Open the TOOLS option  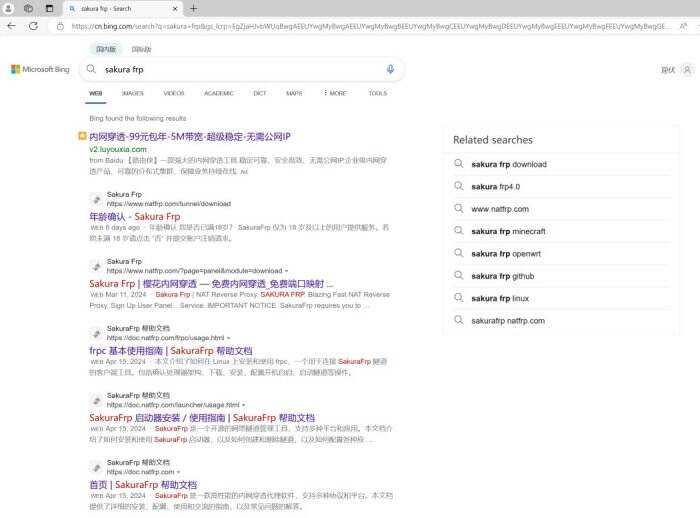(378, 93)
